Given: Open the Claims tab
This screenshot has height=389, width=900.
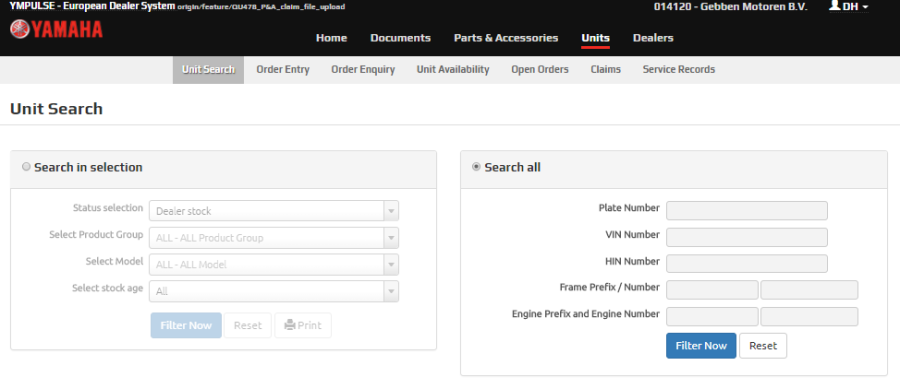Looking at the screenshot, I should tap(606, 69).
